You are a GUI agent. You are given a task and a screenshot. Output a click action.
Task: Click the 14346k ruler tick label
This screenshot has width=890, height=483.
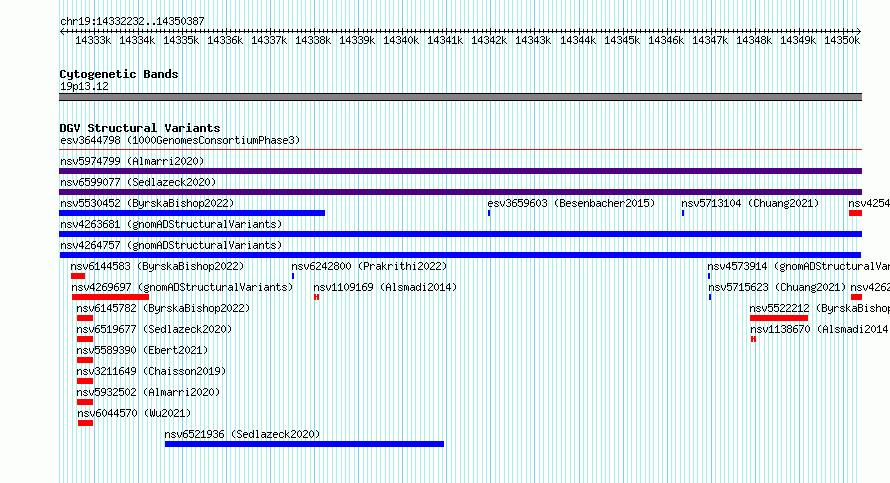point(666,40)
